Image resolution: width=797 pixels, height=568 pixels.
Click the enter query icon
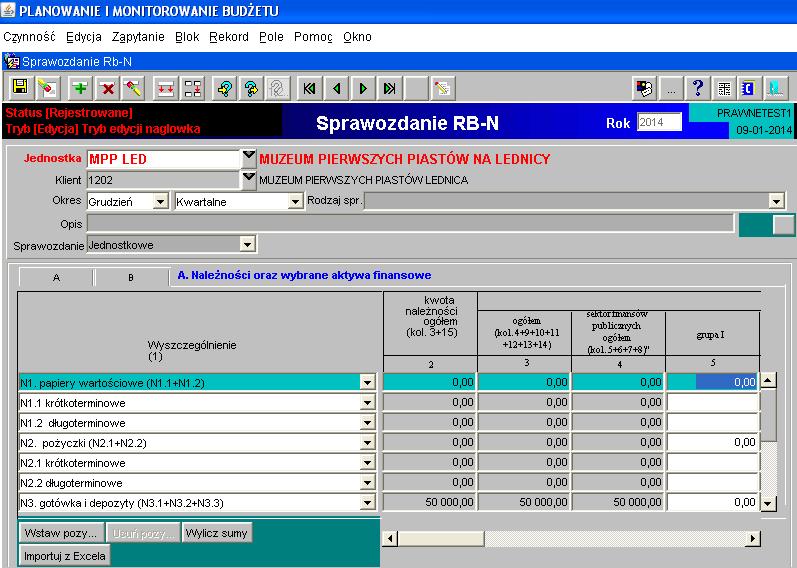(x=224, y=88)
